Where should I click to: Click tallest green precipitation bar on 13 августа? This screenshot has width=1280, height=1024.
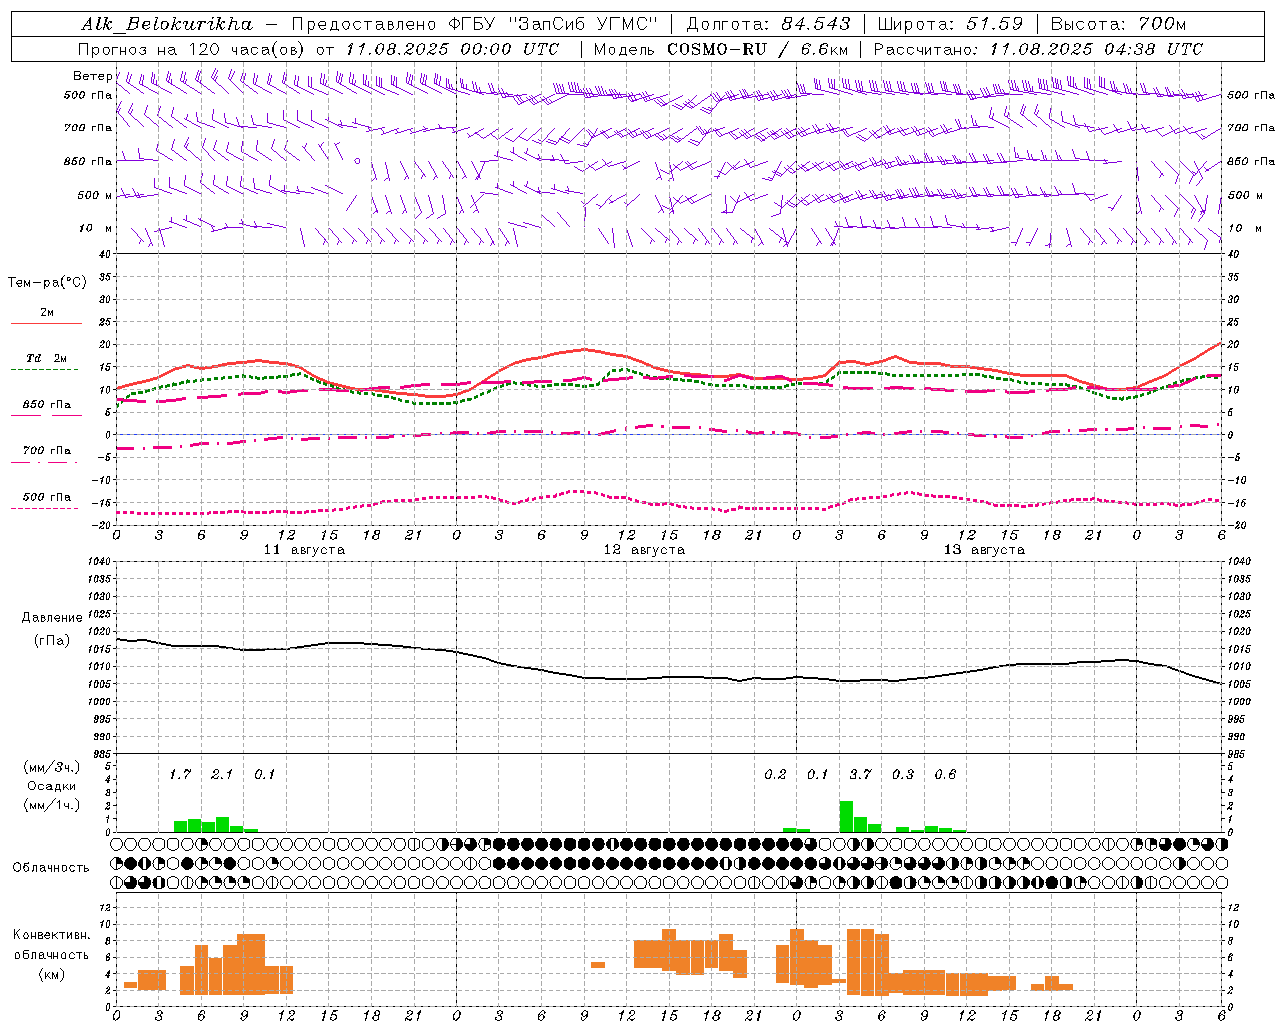pyautogui.click(x=846, y=816)
